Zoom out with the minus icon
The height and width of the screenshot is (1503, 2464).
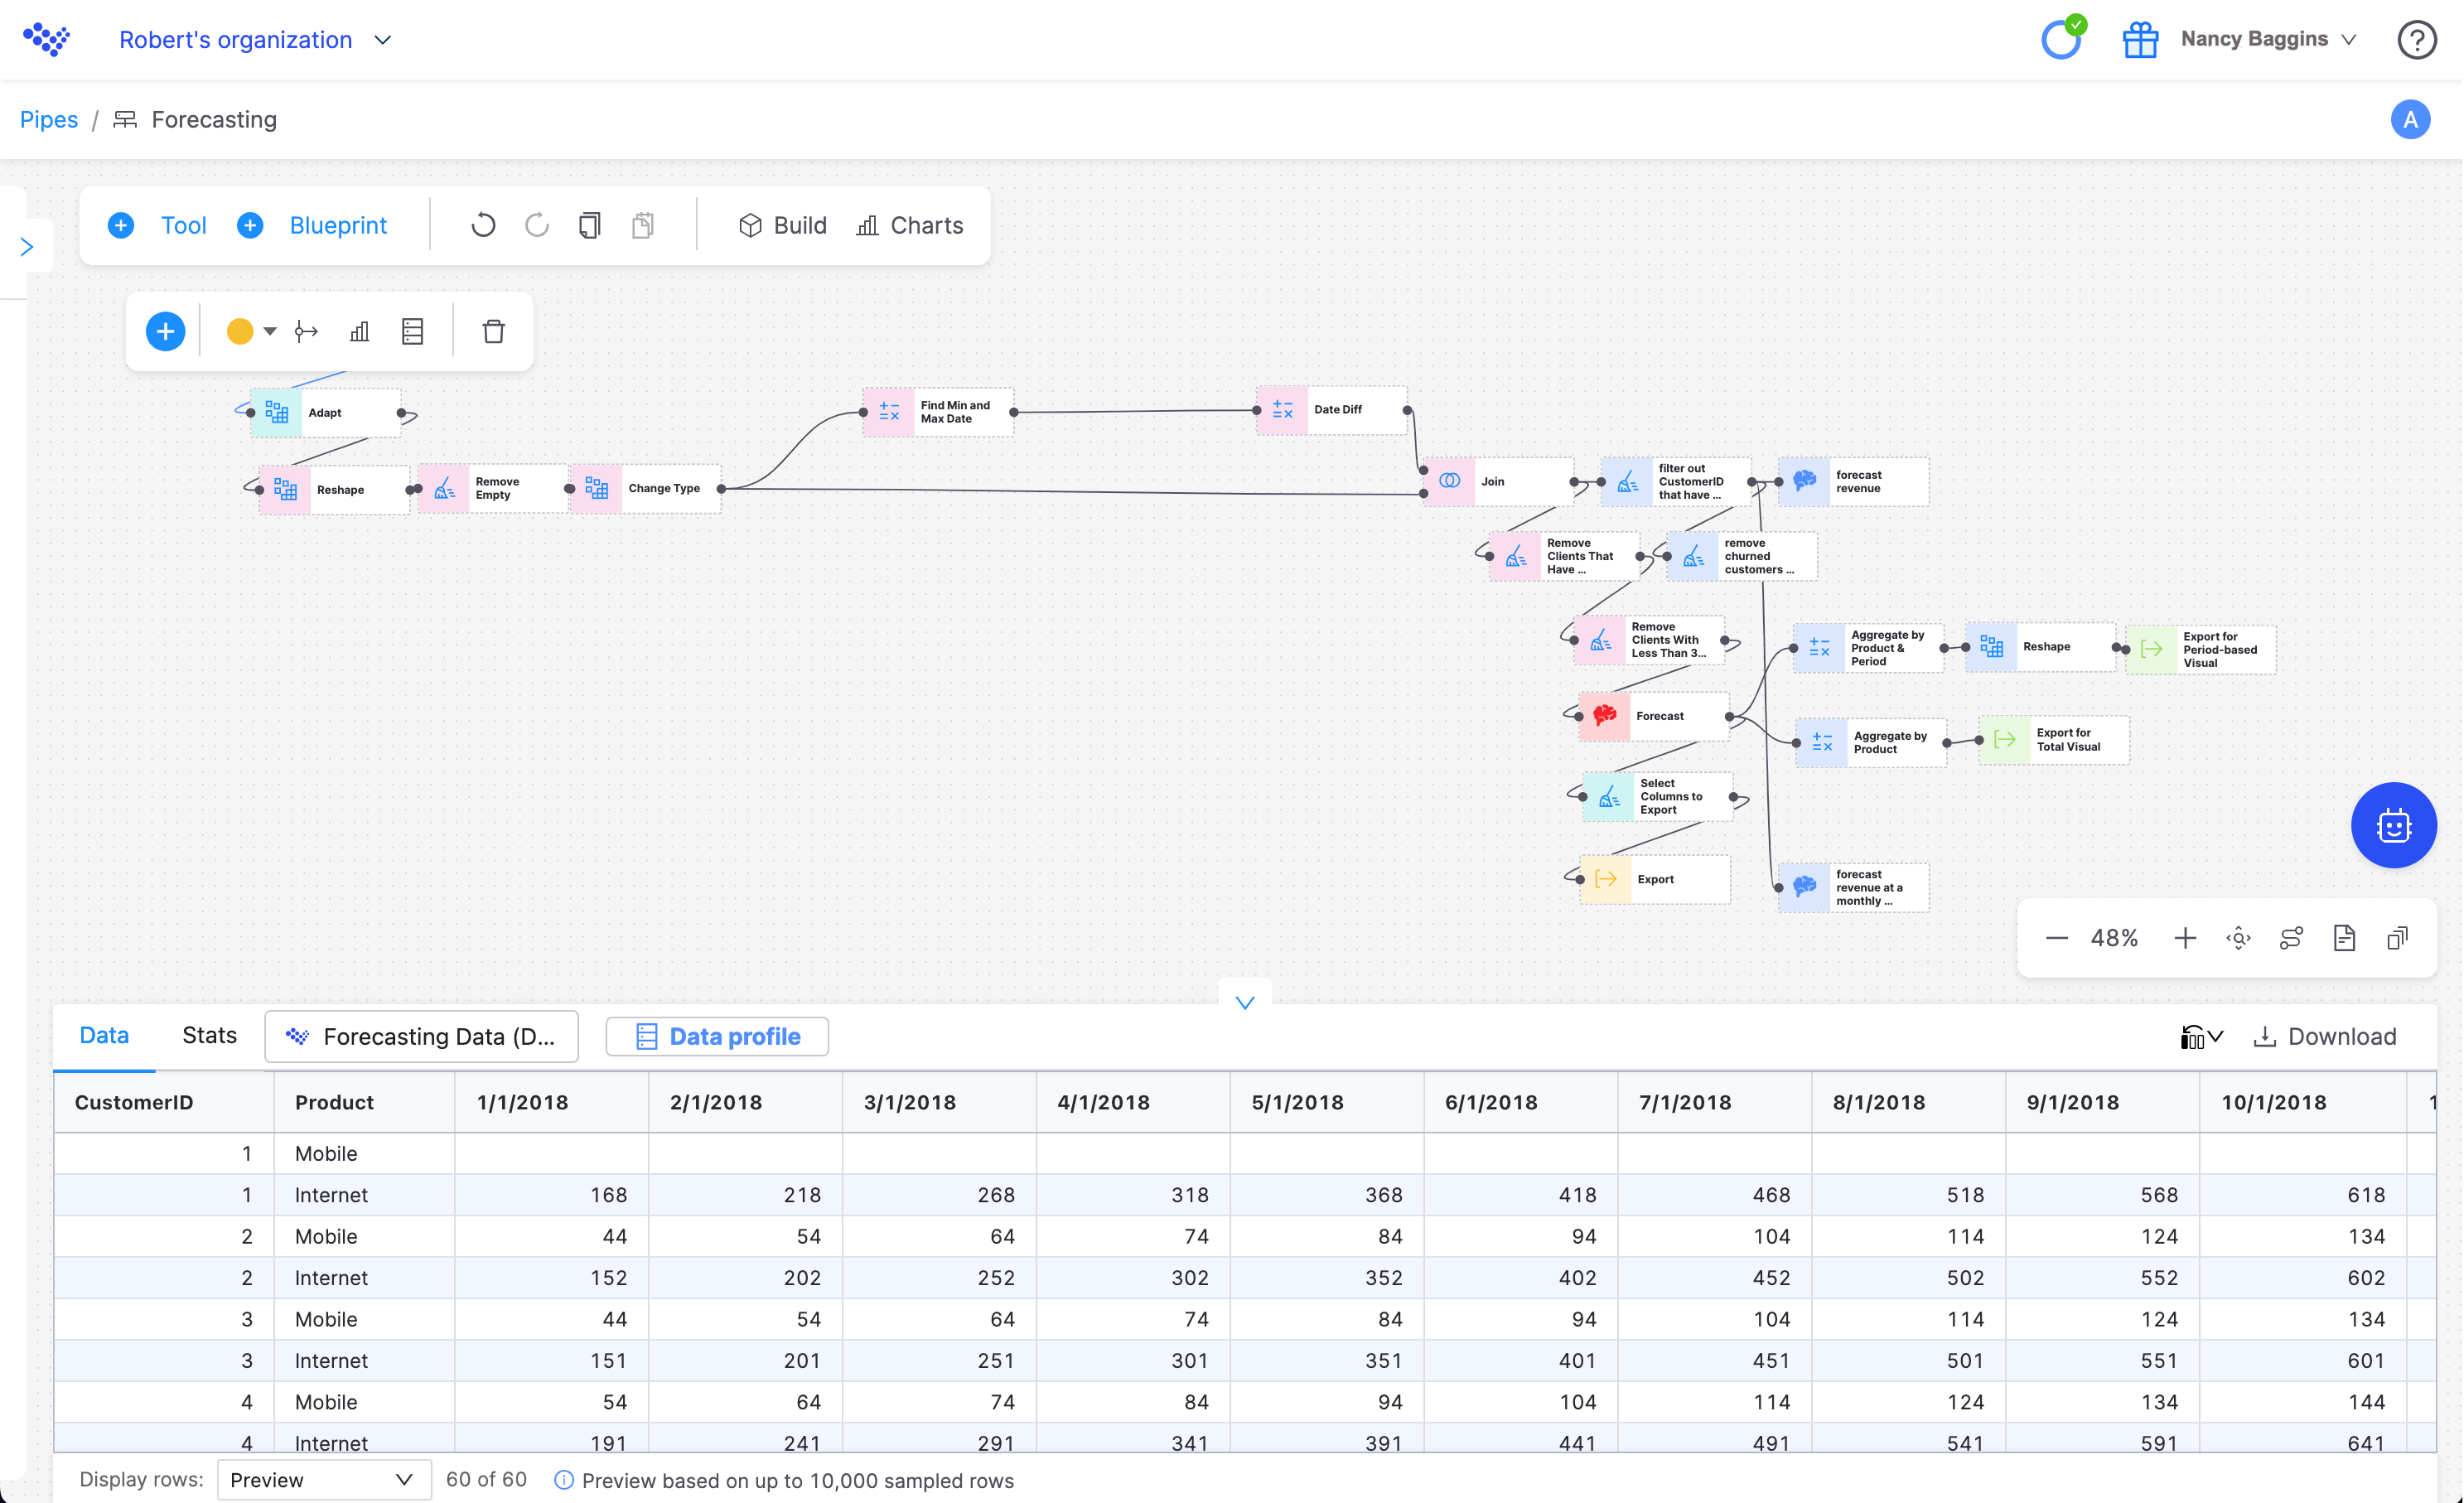pyautogui.click(x=2056, y=938)
